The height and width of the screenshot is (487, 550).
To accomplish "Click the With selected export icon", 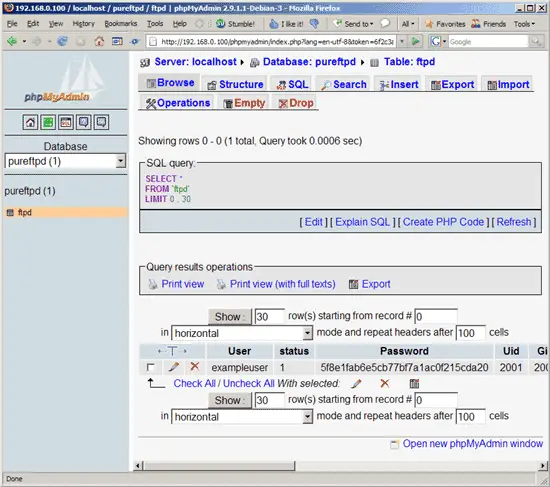I will pos(414,383).
